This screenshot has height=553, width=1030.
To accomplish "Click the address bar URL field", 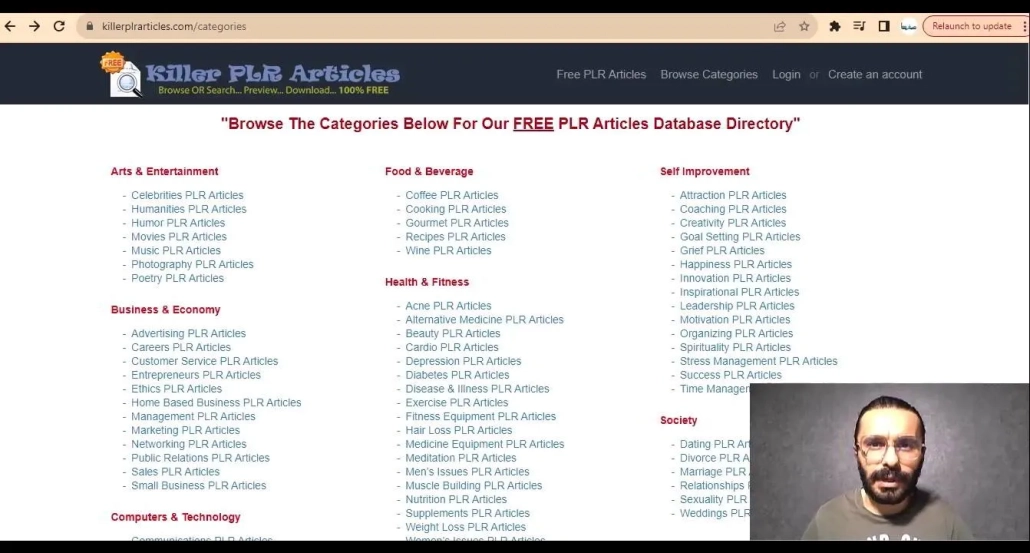I will (400, 27).
